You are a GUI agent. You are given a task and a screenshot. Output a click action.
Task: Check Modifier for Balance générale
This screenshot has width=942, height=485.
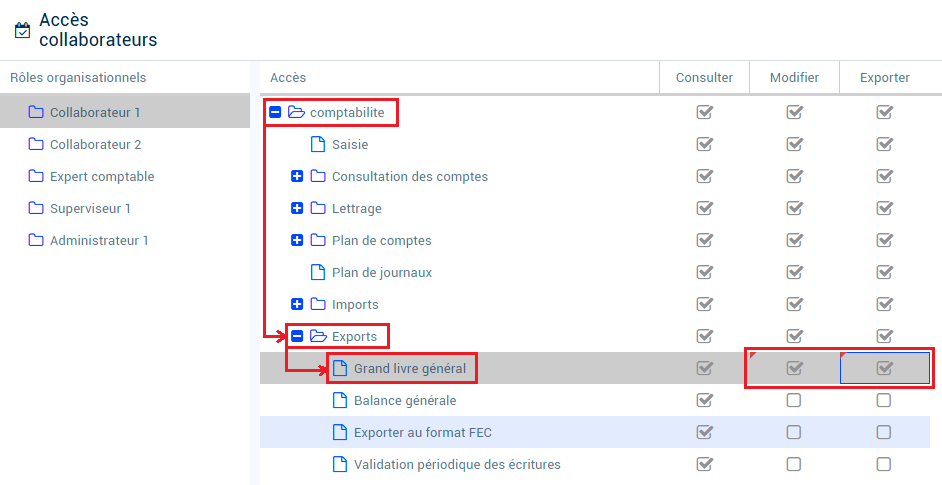(x=794, y=400)
